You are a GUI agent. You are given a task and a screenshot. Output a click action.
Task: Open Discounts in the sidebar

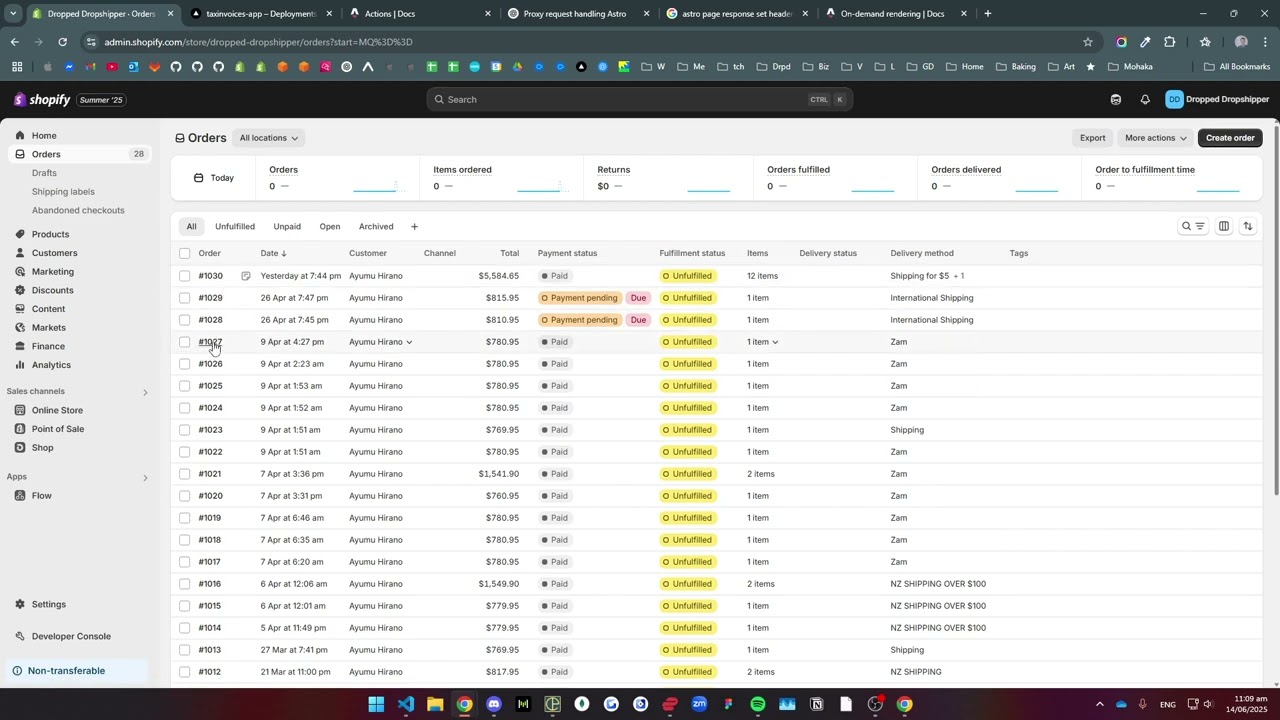pos(52,290)
